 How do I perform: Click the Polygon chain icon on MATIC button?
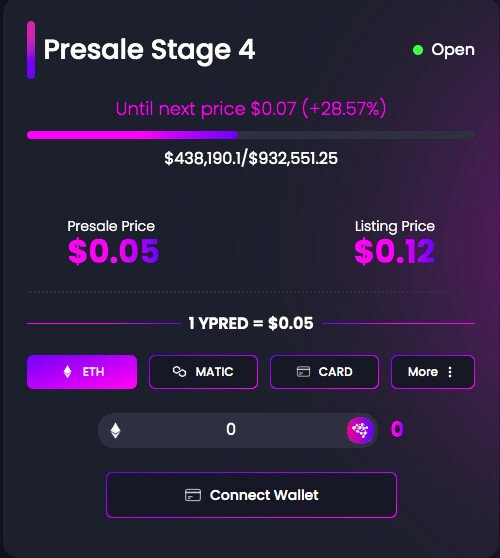point(179,372)
